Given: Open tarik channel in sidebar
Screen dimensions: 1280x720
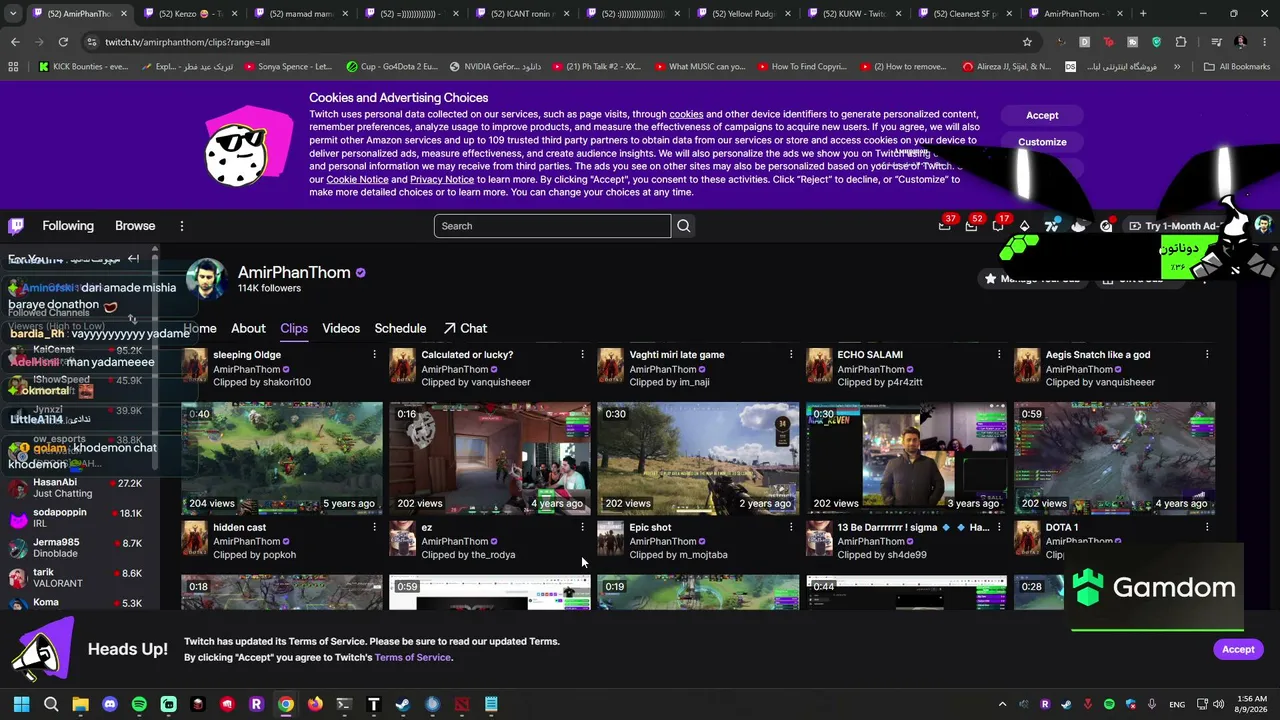Looking at the screenshot, I should pyautogui.click(x=78, y=578).
